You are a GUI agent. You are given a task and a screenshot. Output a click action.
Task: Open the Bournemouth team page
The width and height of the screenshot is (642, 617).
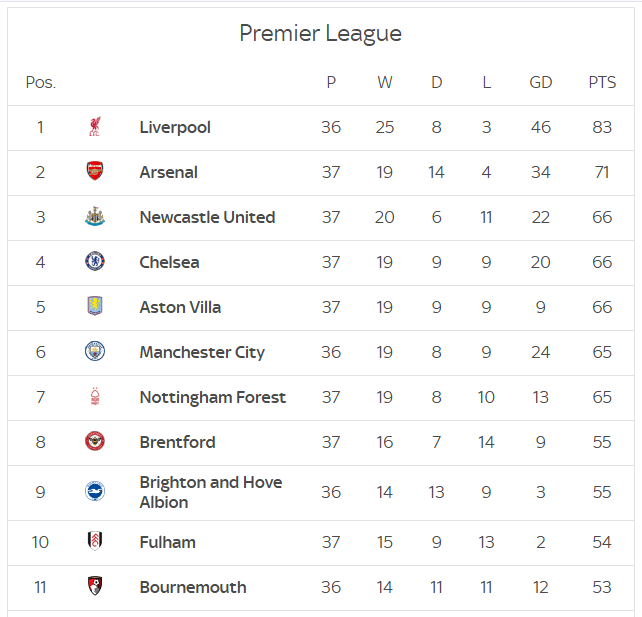click(193, 587)
